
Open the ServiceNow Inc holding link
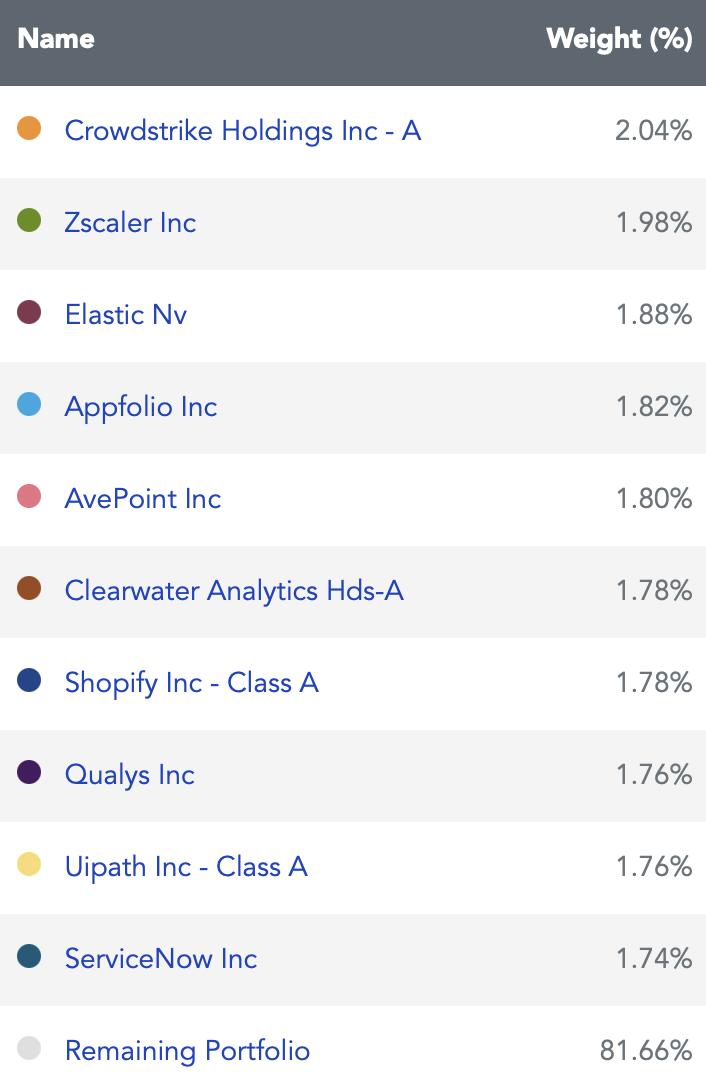tap(161, 959)
